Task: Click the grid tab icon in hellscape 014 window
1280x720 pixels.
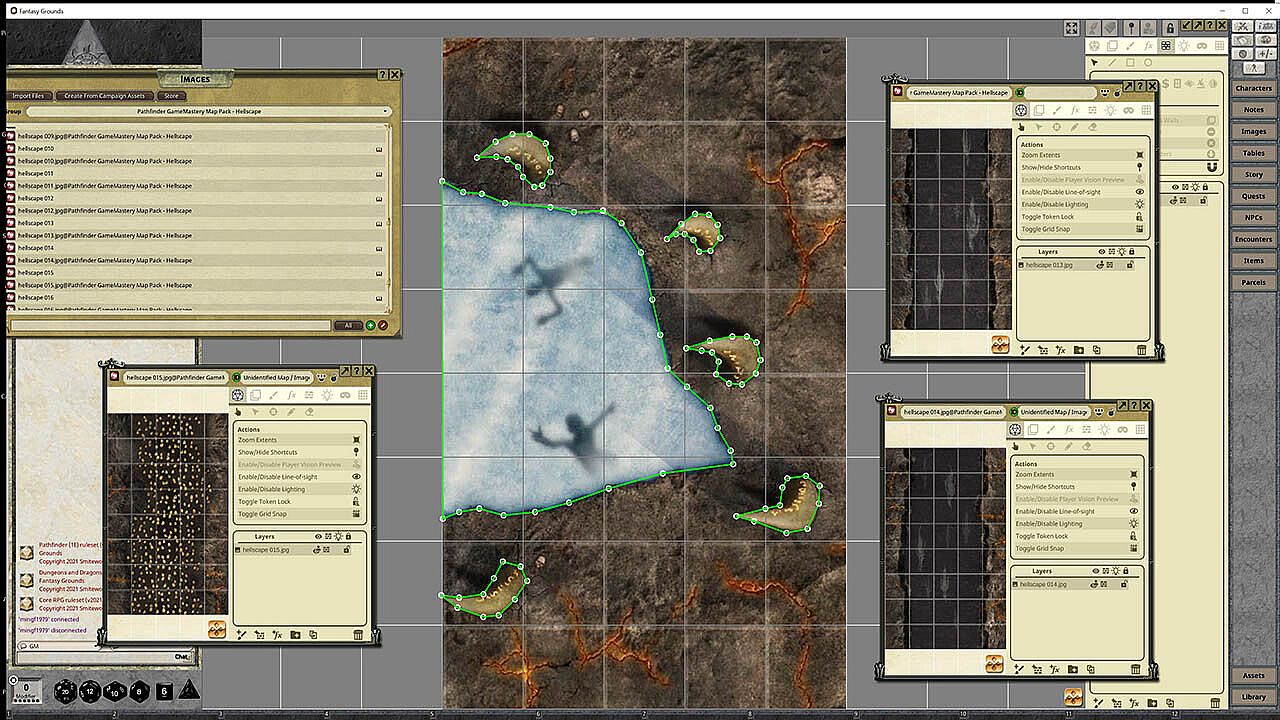Action: tap(1140, 430)
